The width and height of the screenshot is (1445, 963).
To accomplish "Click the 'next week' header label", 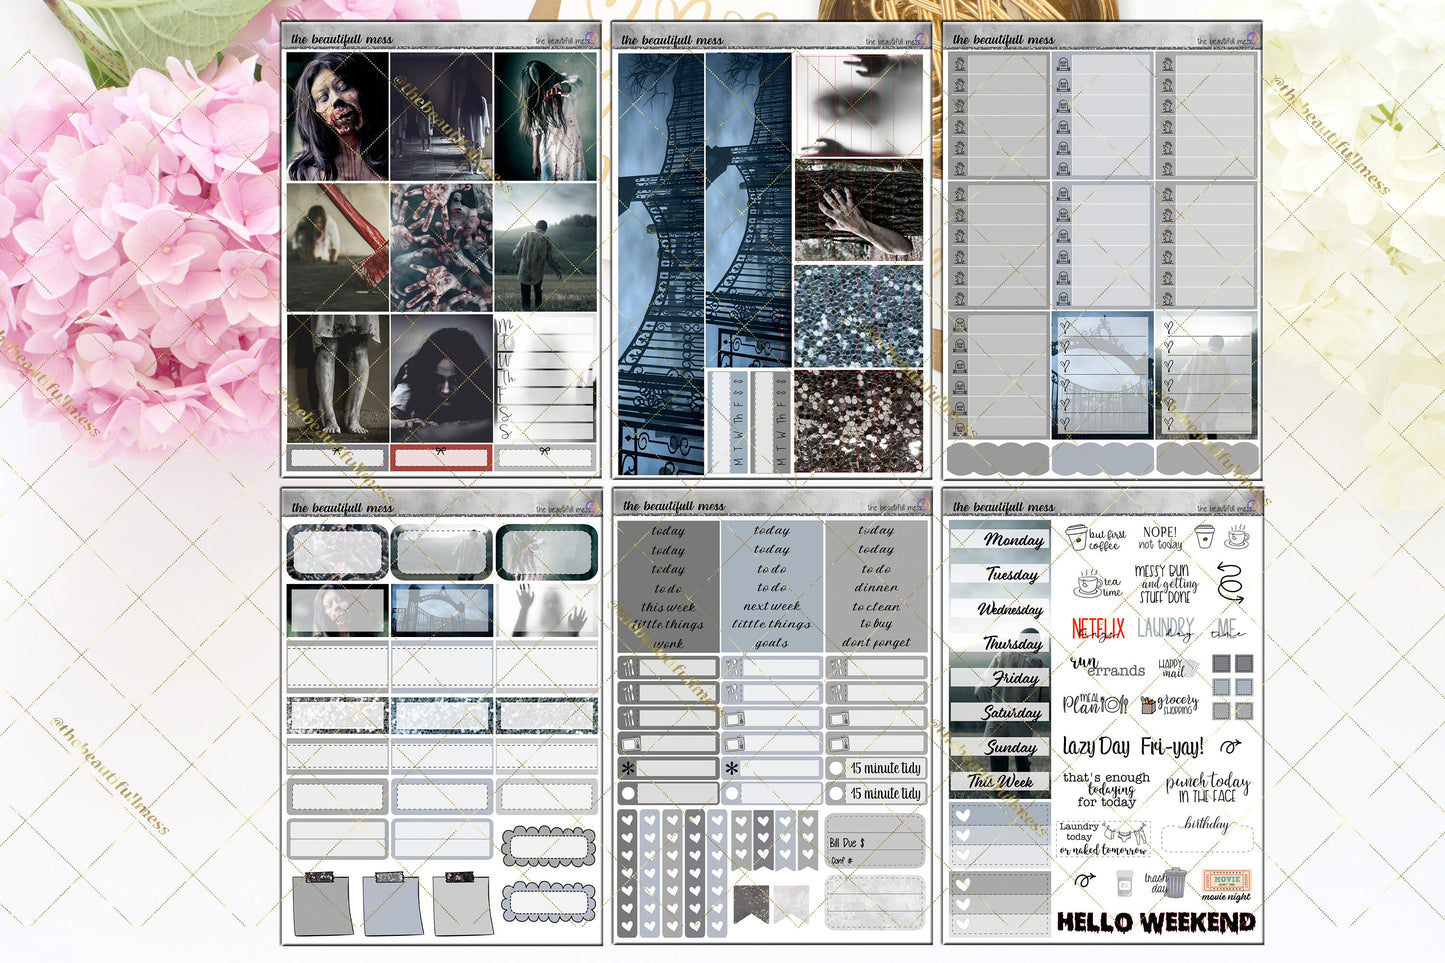I will click(x=772, y=606).
